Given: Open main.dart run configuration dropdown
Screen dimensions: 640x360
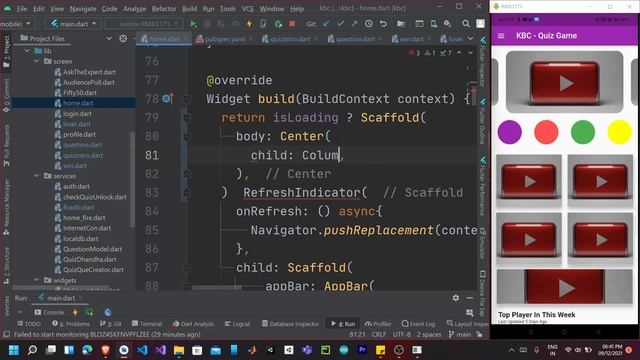Looking at the screenshot, I should (73, 24).
